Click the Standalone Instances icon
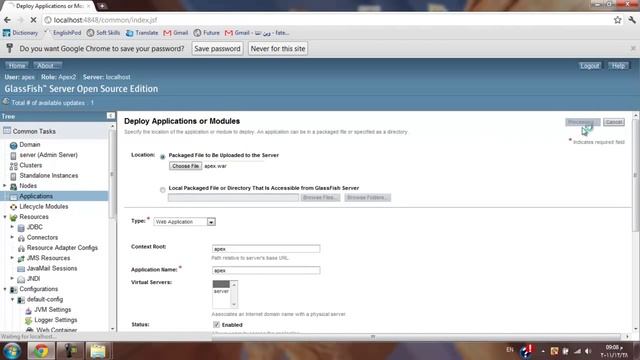This screenshot has width=640, height=360. [x=13, y=176]
